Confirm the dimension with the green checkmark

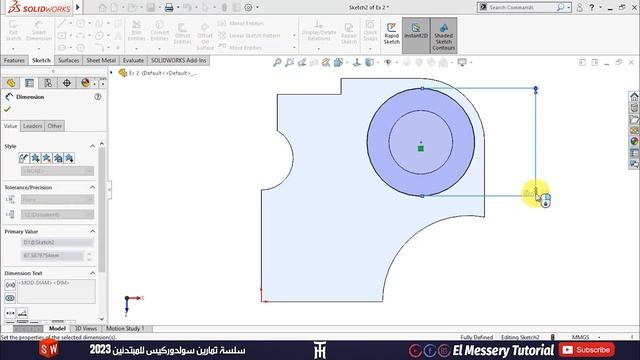[x=7, y=109]
